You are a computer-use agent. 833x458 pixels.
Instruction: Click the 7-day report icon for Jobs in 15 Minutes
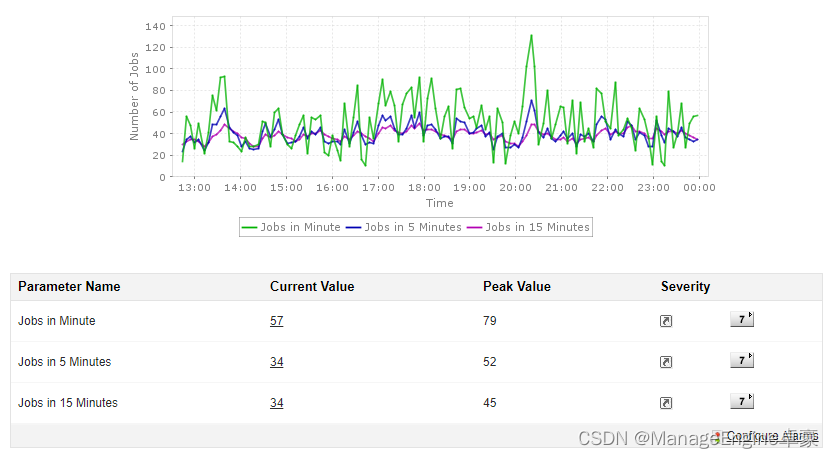[742, 401]
